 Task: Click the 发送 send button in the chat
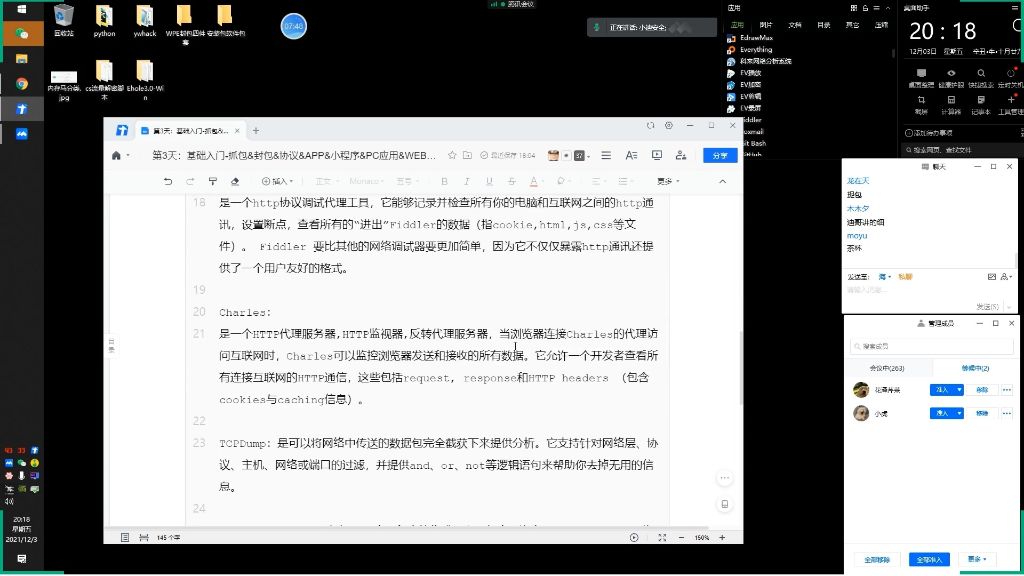click(x=986, y=306)
